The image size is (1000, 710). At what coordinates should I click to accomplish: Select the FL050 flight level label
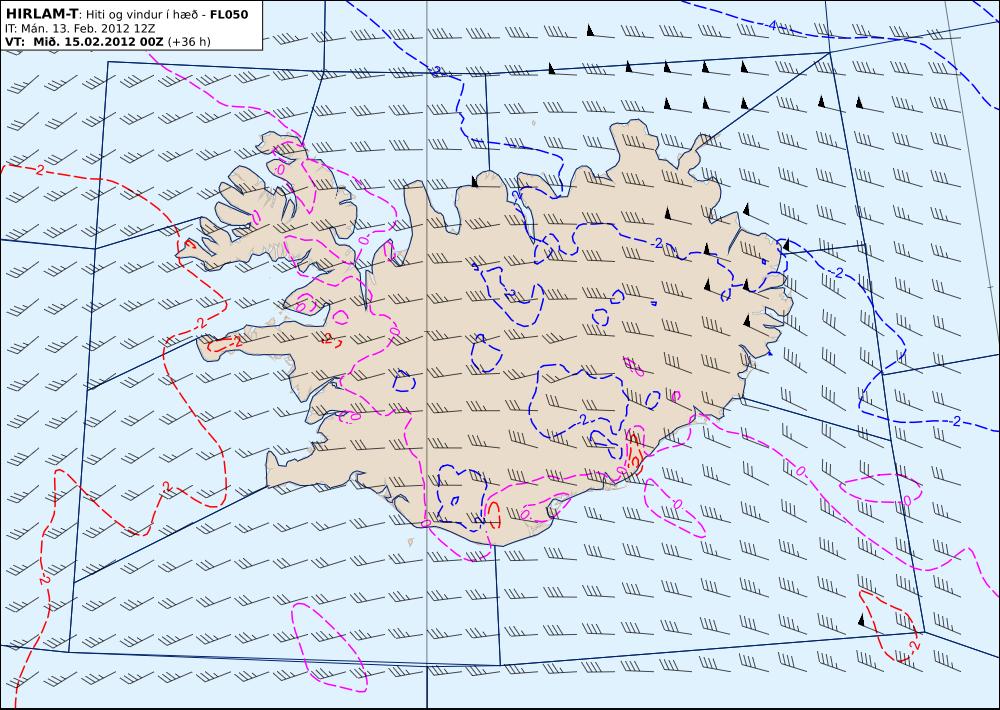coord(228,13)
